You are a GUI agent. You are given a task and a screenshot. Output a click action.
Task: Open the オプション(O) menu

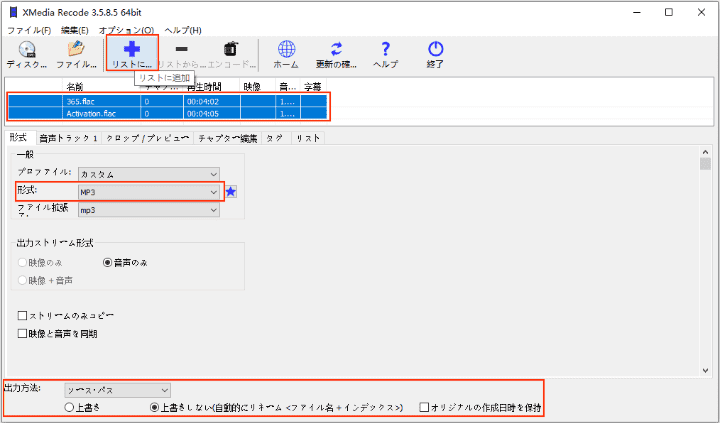(x=126, y=30)
